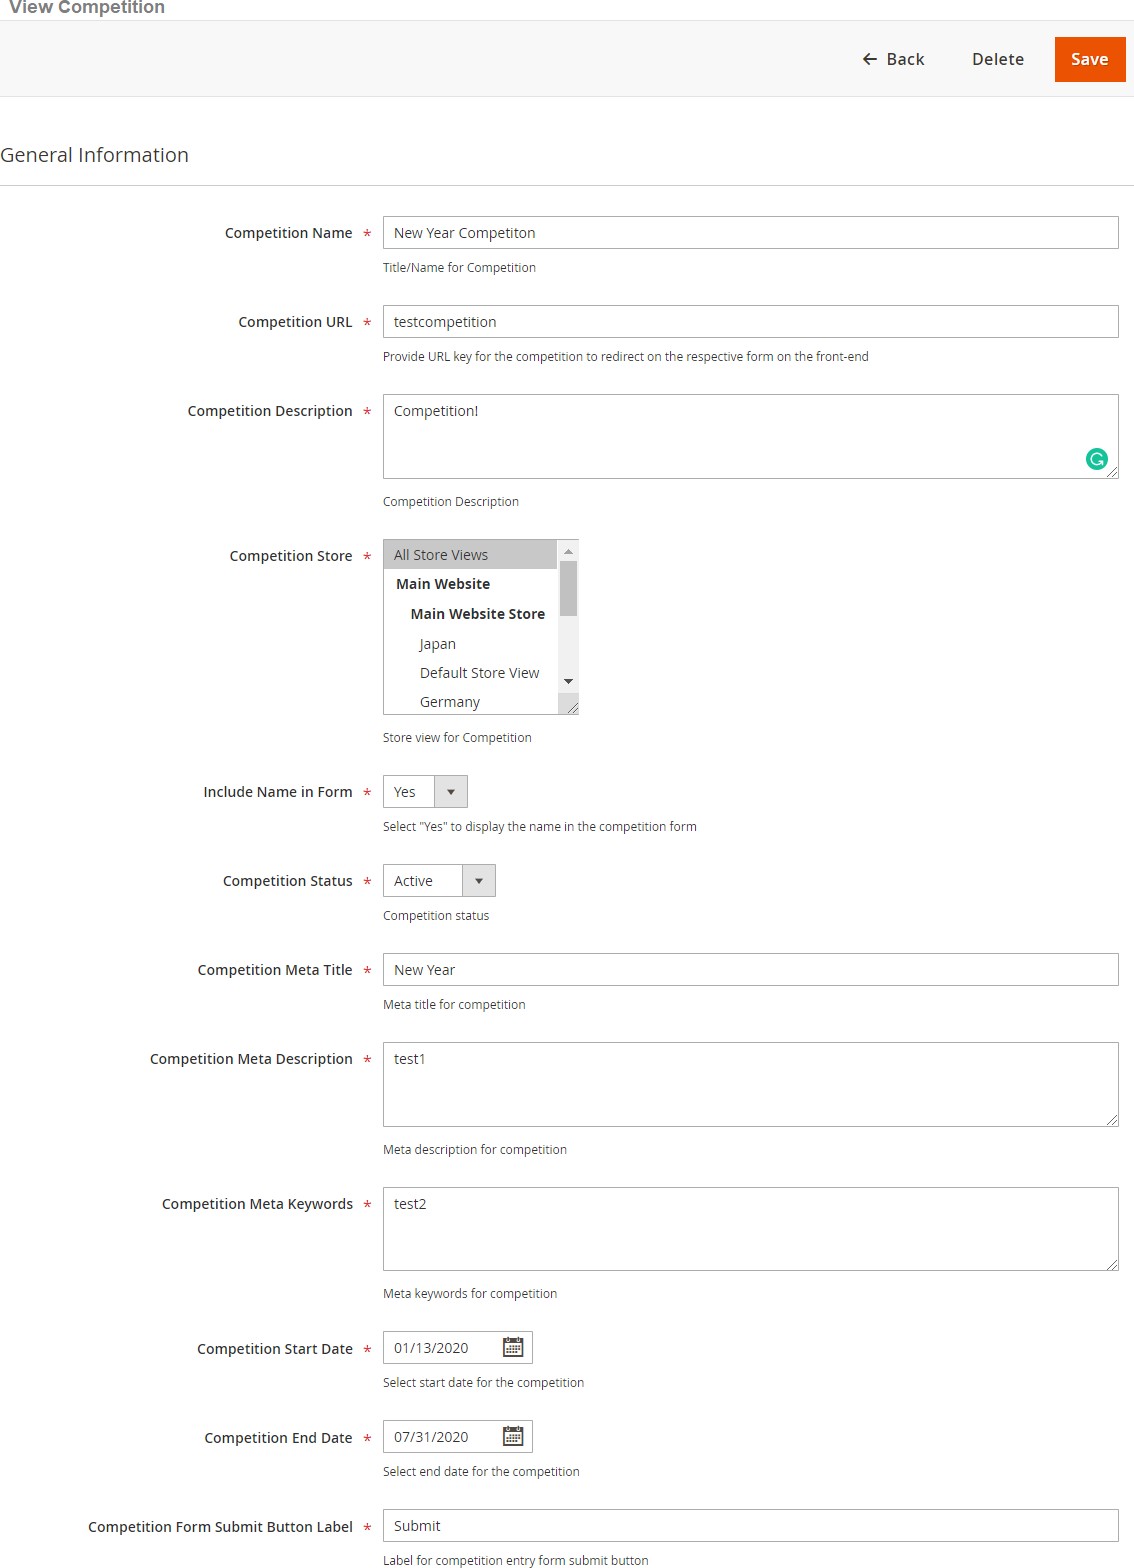Screen dimensions: 1134x1568
Task: Delete this competition
Action: (x=997, y=59)
